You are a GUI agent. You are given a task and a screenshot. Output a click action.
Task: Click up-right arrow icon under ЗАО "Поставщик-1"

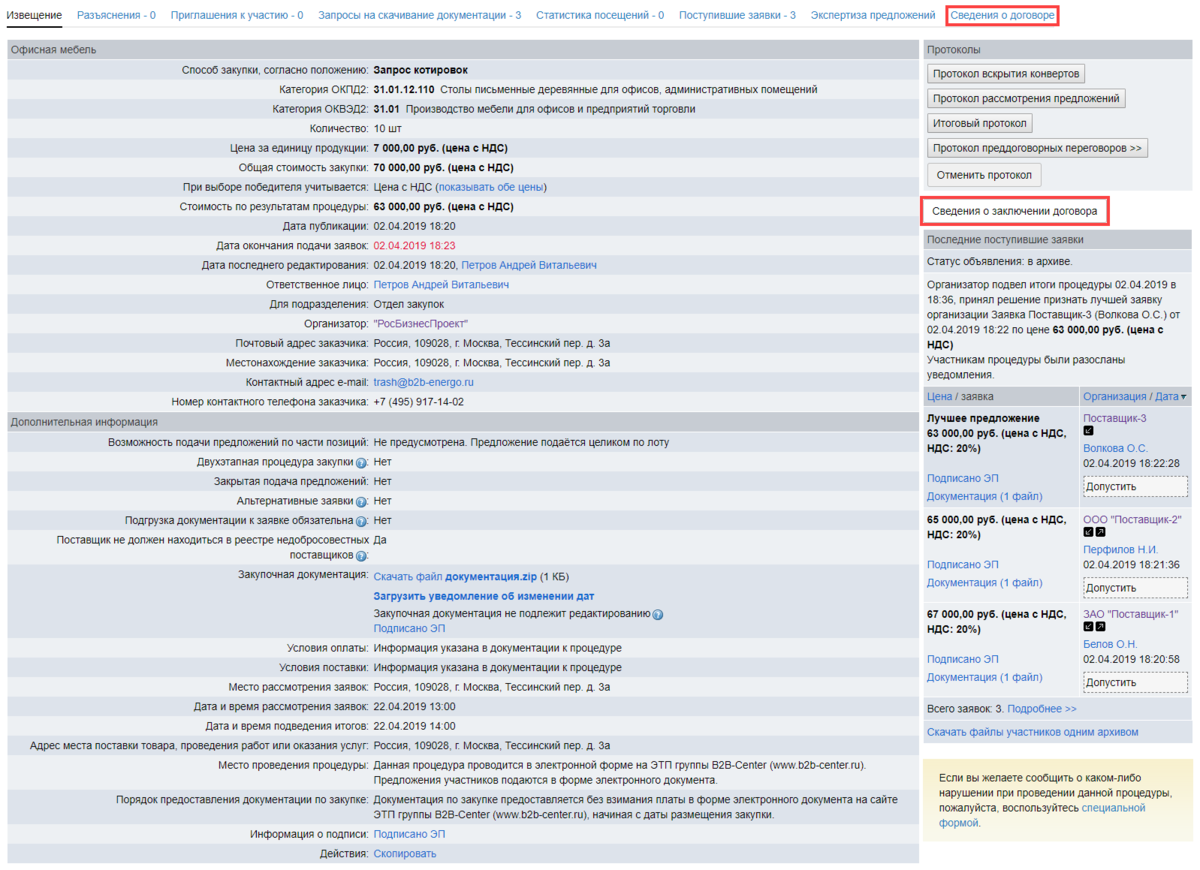pyautogui.click(x=1100, y=629)
